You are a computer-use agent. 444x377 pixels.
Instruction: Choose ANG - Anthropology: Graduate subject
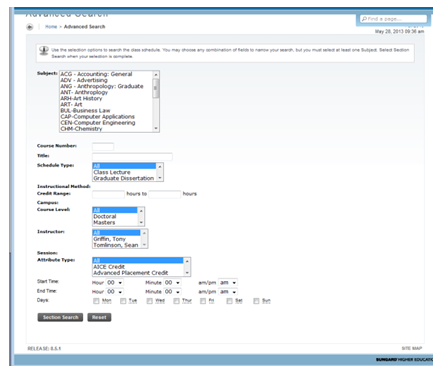(x=102, y=86)
